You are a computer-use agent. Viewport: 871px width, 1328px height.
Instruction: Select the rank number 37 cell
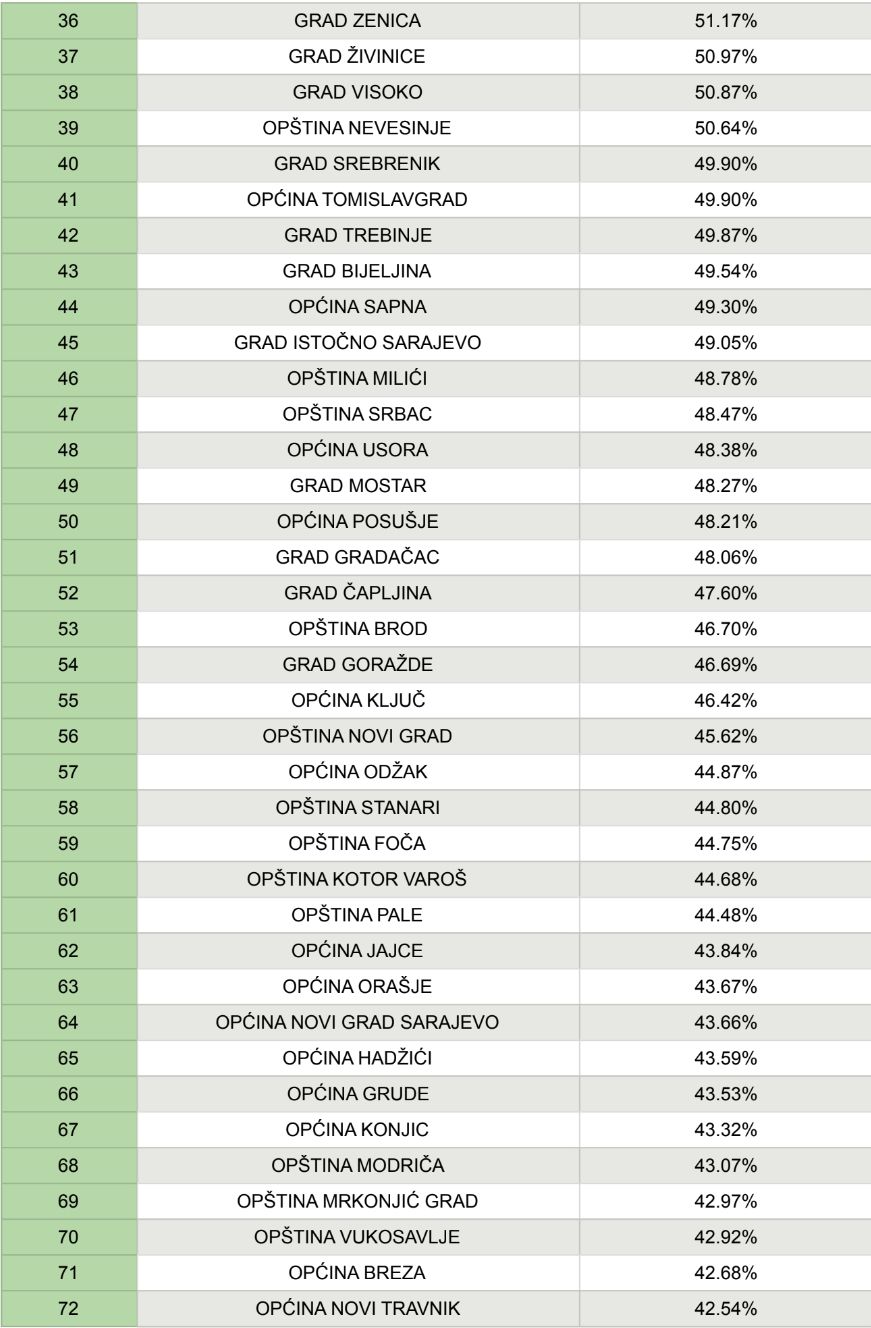click(70, 57)
